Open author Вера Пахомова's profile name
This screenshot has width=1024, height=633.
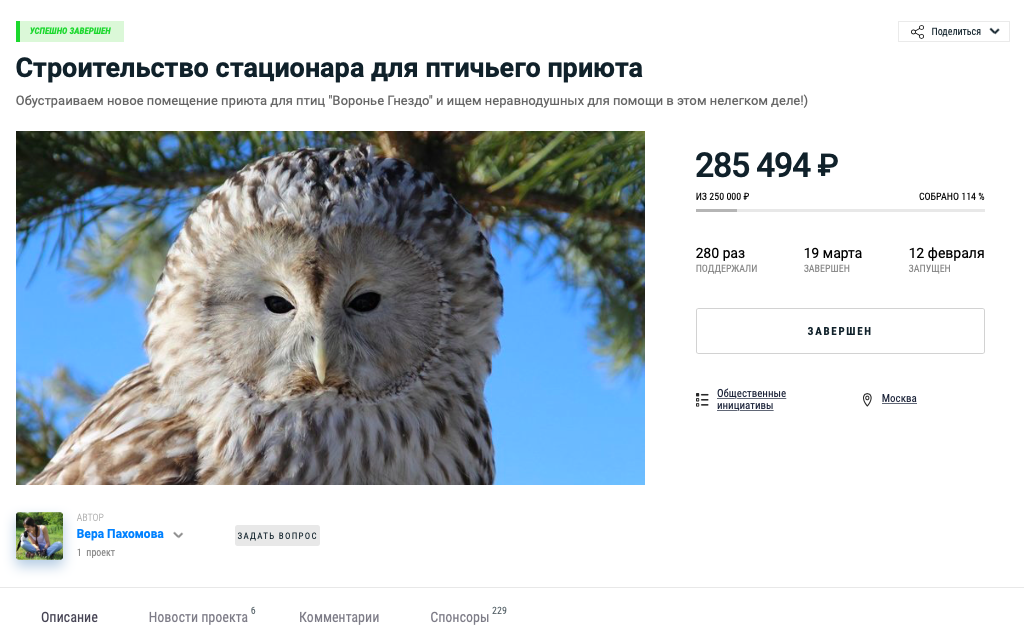120,534
